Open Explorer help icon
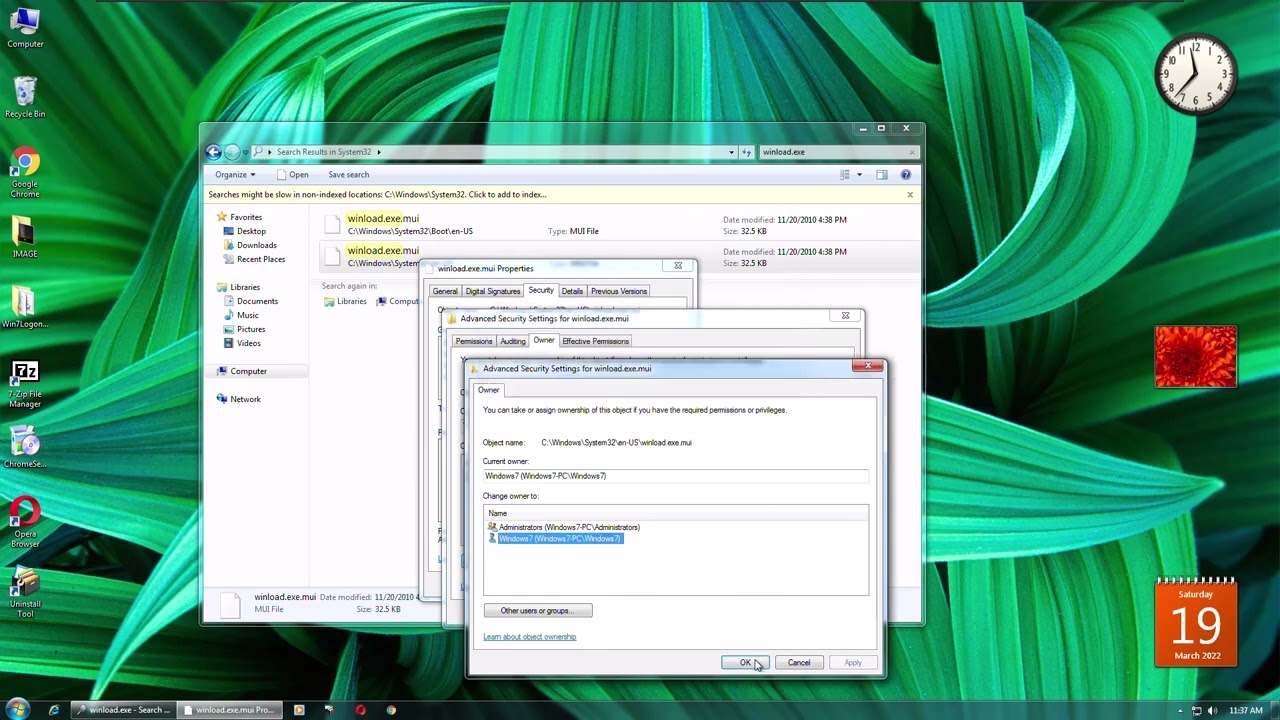This screenshot has height=720, width=1280. click(906, 175)
